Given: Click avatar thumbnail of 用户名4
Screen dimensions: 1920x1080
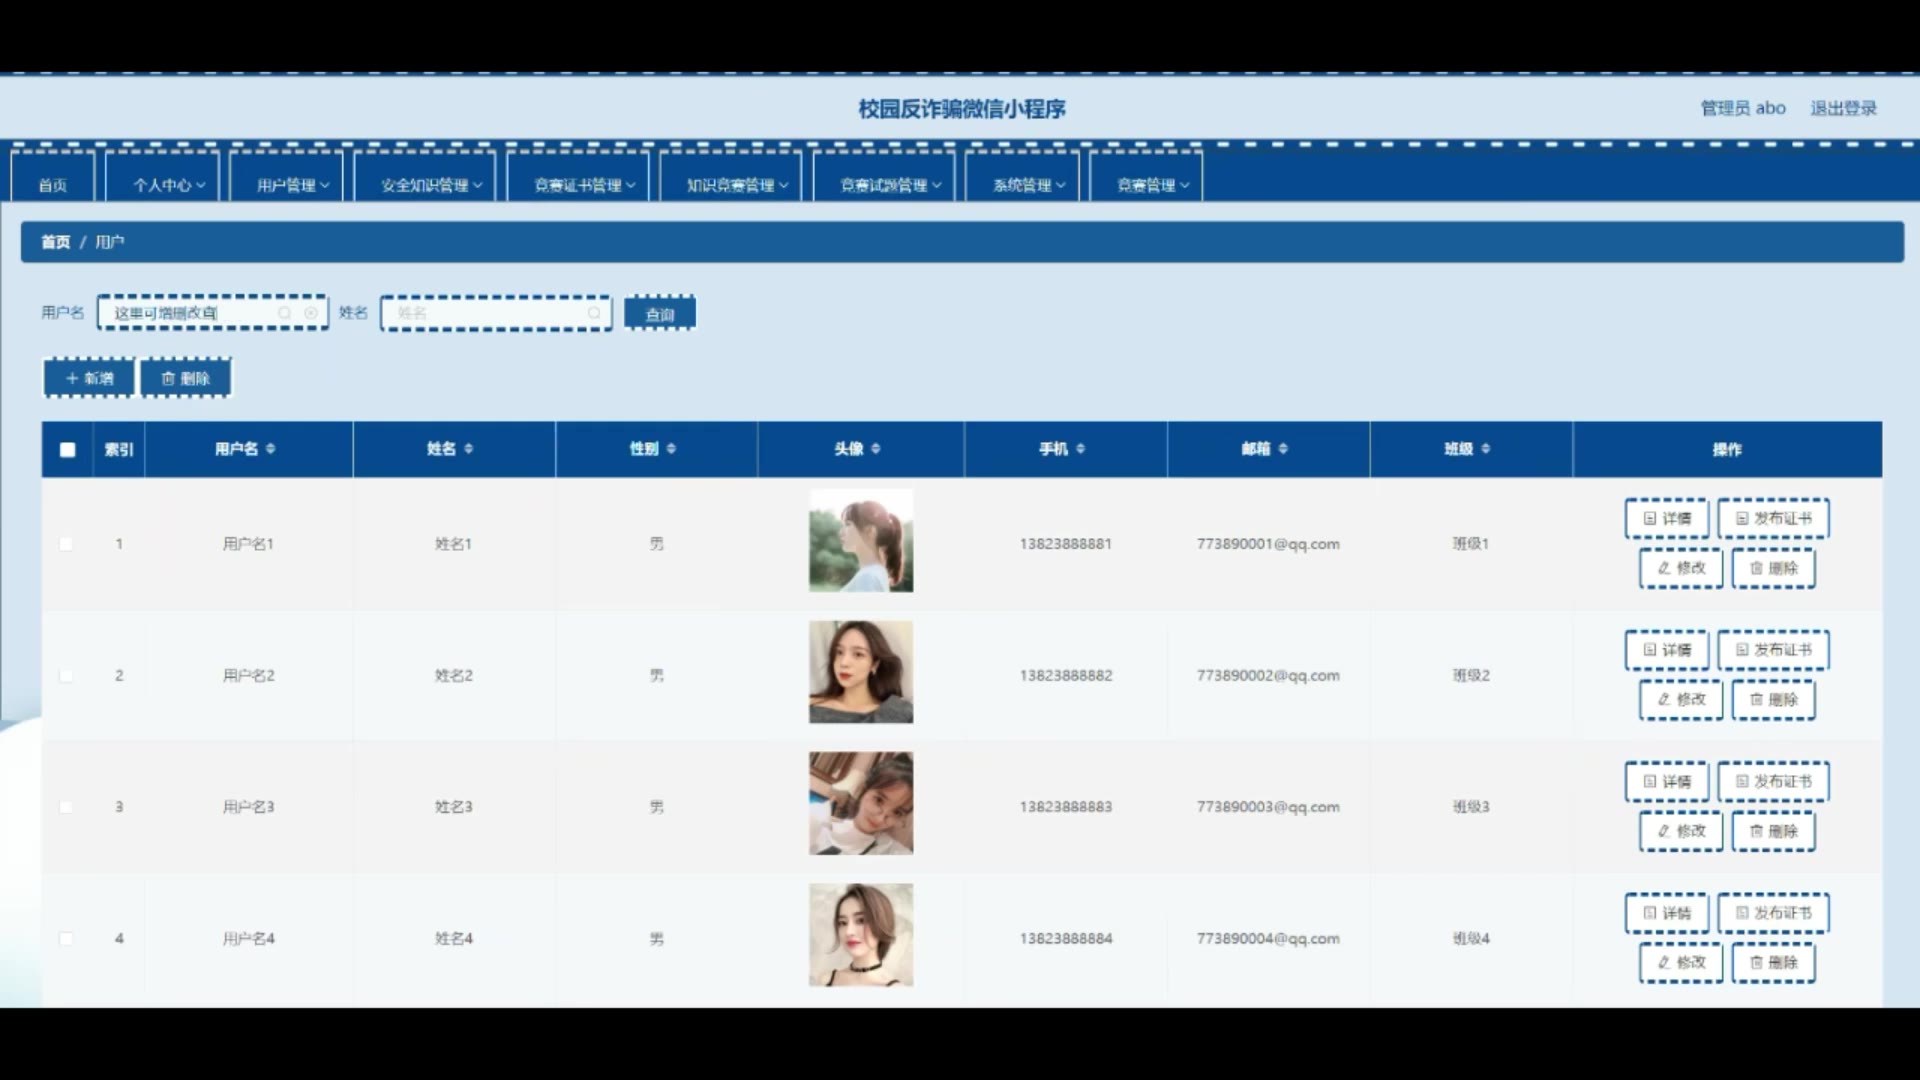Looking at the screenshot, I should tap(861, 935).
